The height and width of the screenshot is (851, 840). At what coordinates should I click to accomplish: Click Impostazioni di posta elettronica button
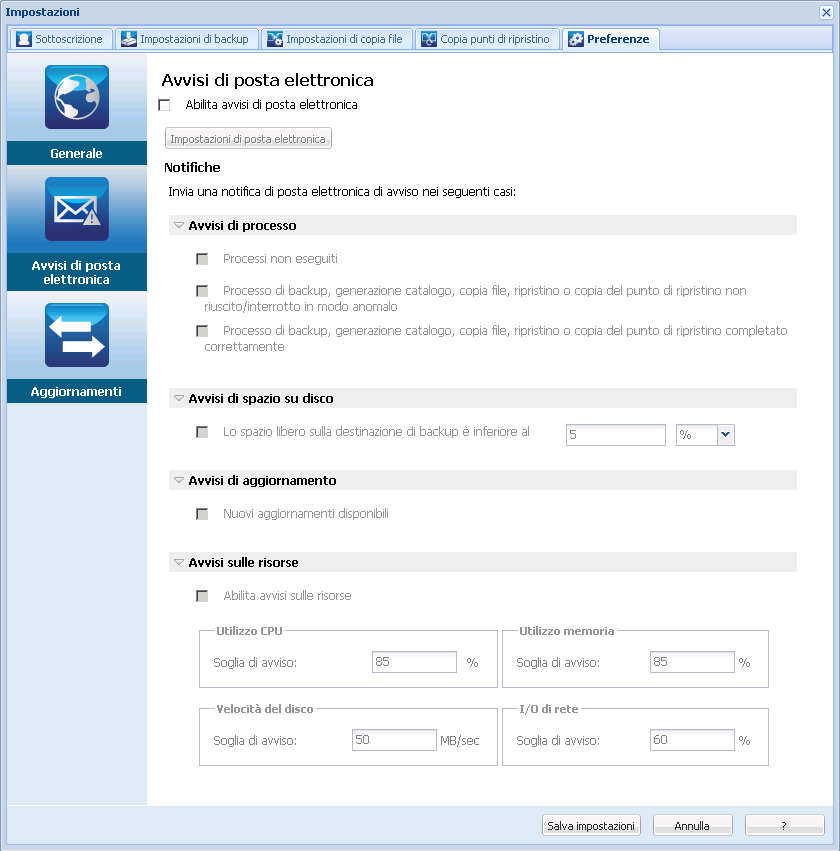248,138
